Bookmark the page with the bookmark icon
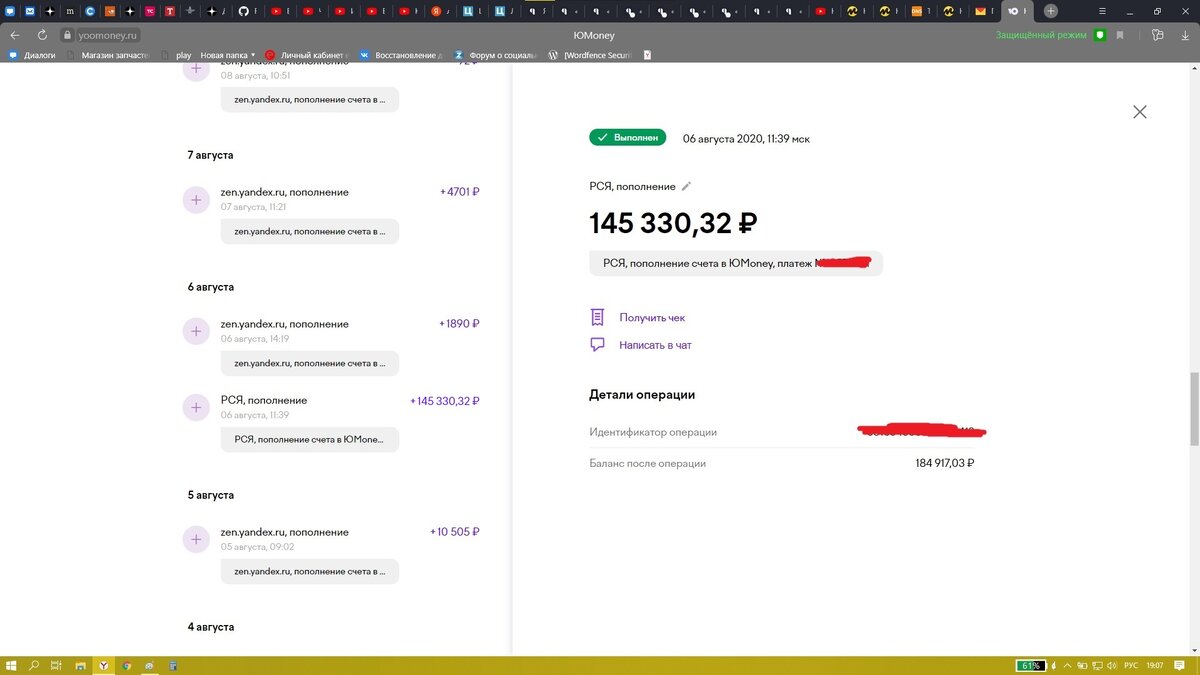1200x675 pixels. (1120, 34)
